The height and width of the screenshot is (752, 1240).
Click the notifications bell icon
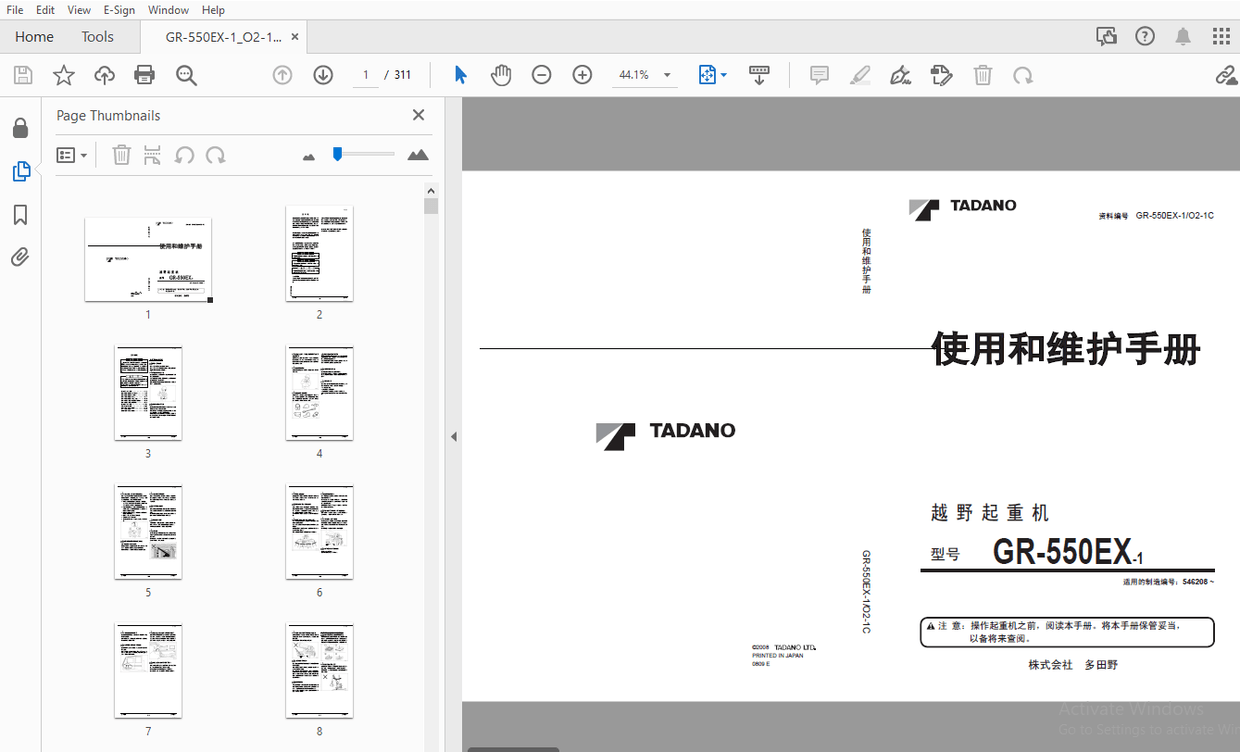tap(1183, 35)
